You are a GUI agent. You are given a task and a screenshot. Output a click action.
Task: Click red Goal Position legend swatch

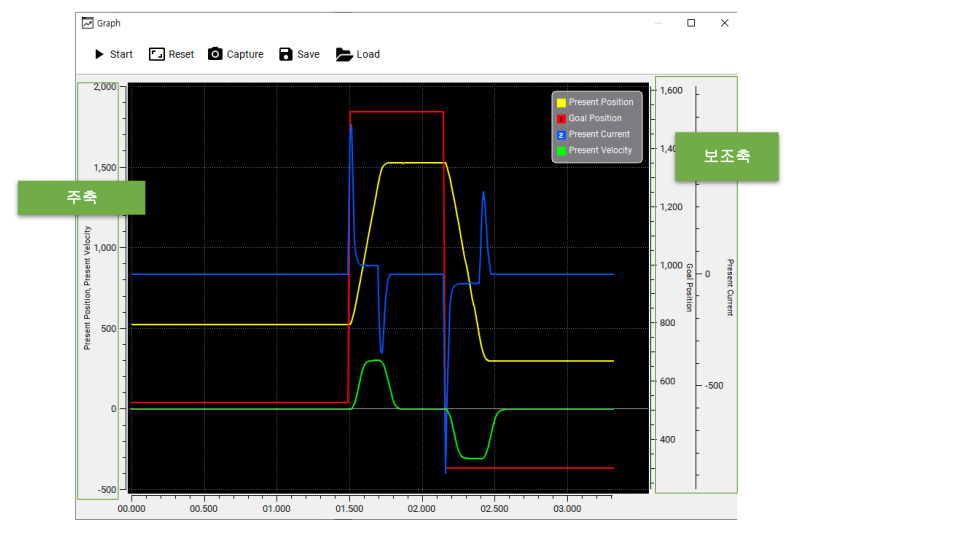[x=561, y=119]
